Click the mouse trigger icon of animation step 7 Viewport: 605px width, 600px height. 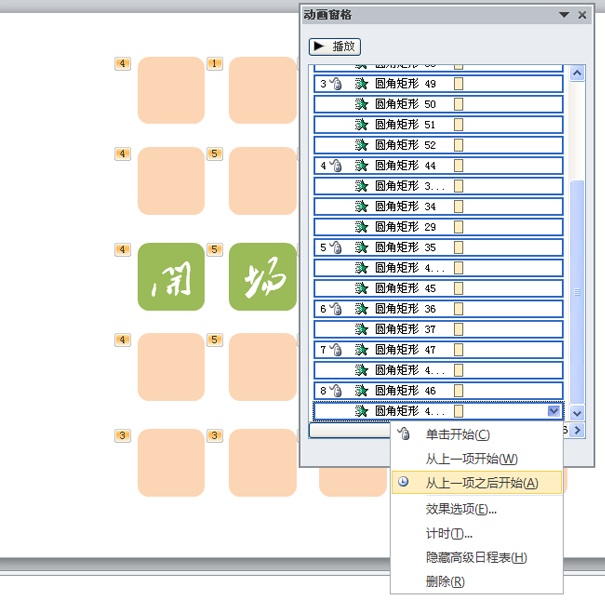[x=336, y=349]
